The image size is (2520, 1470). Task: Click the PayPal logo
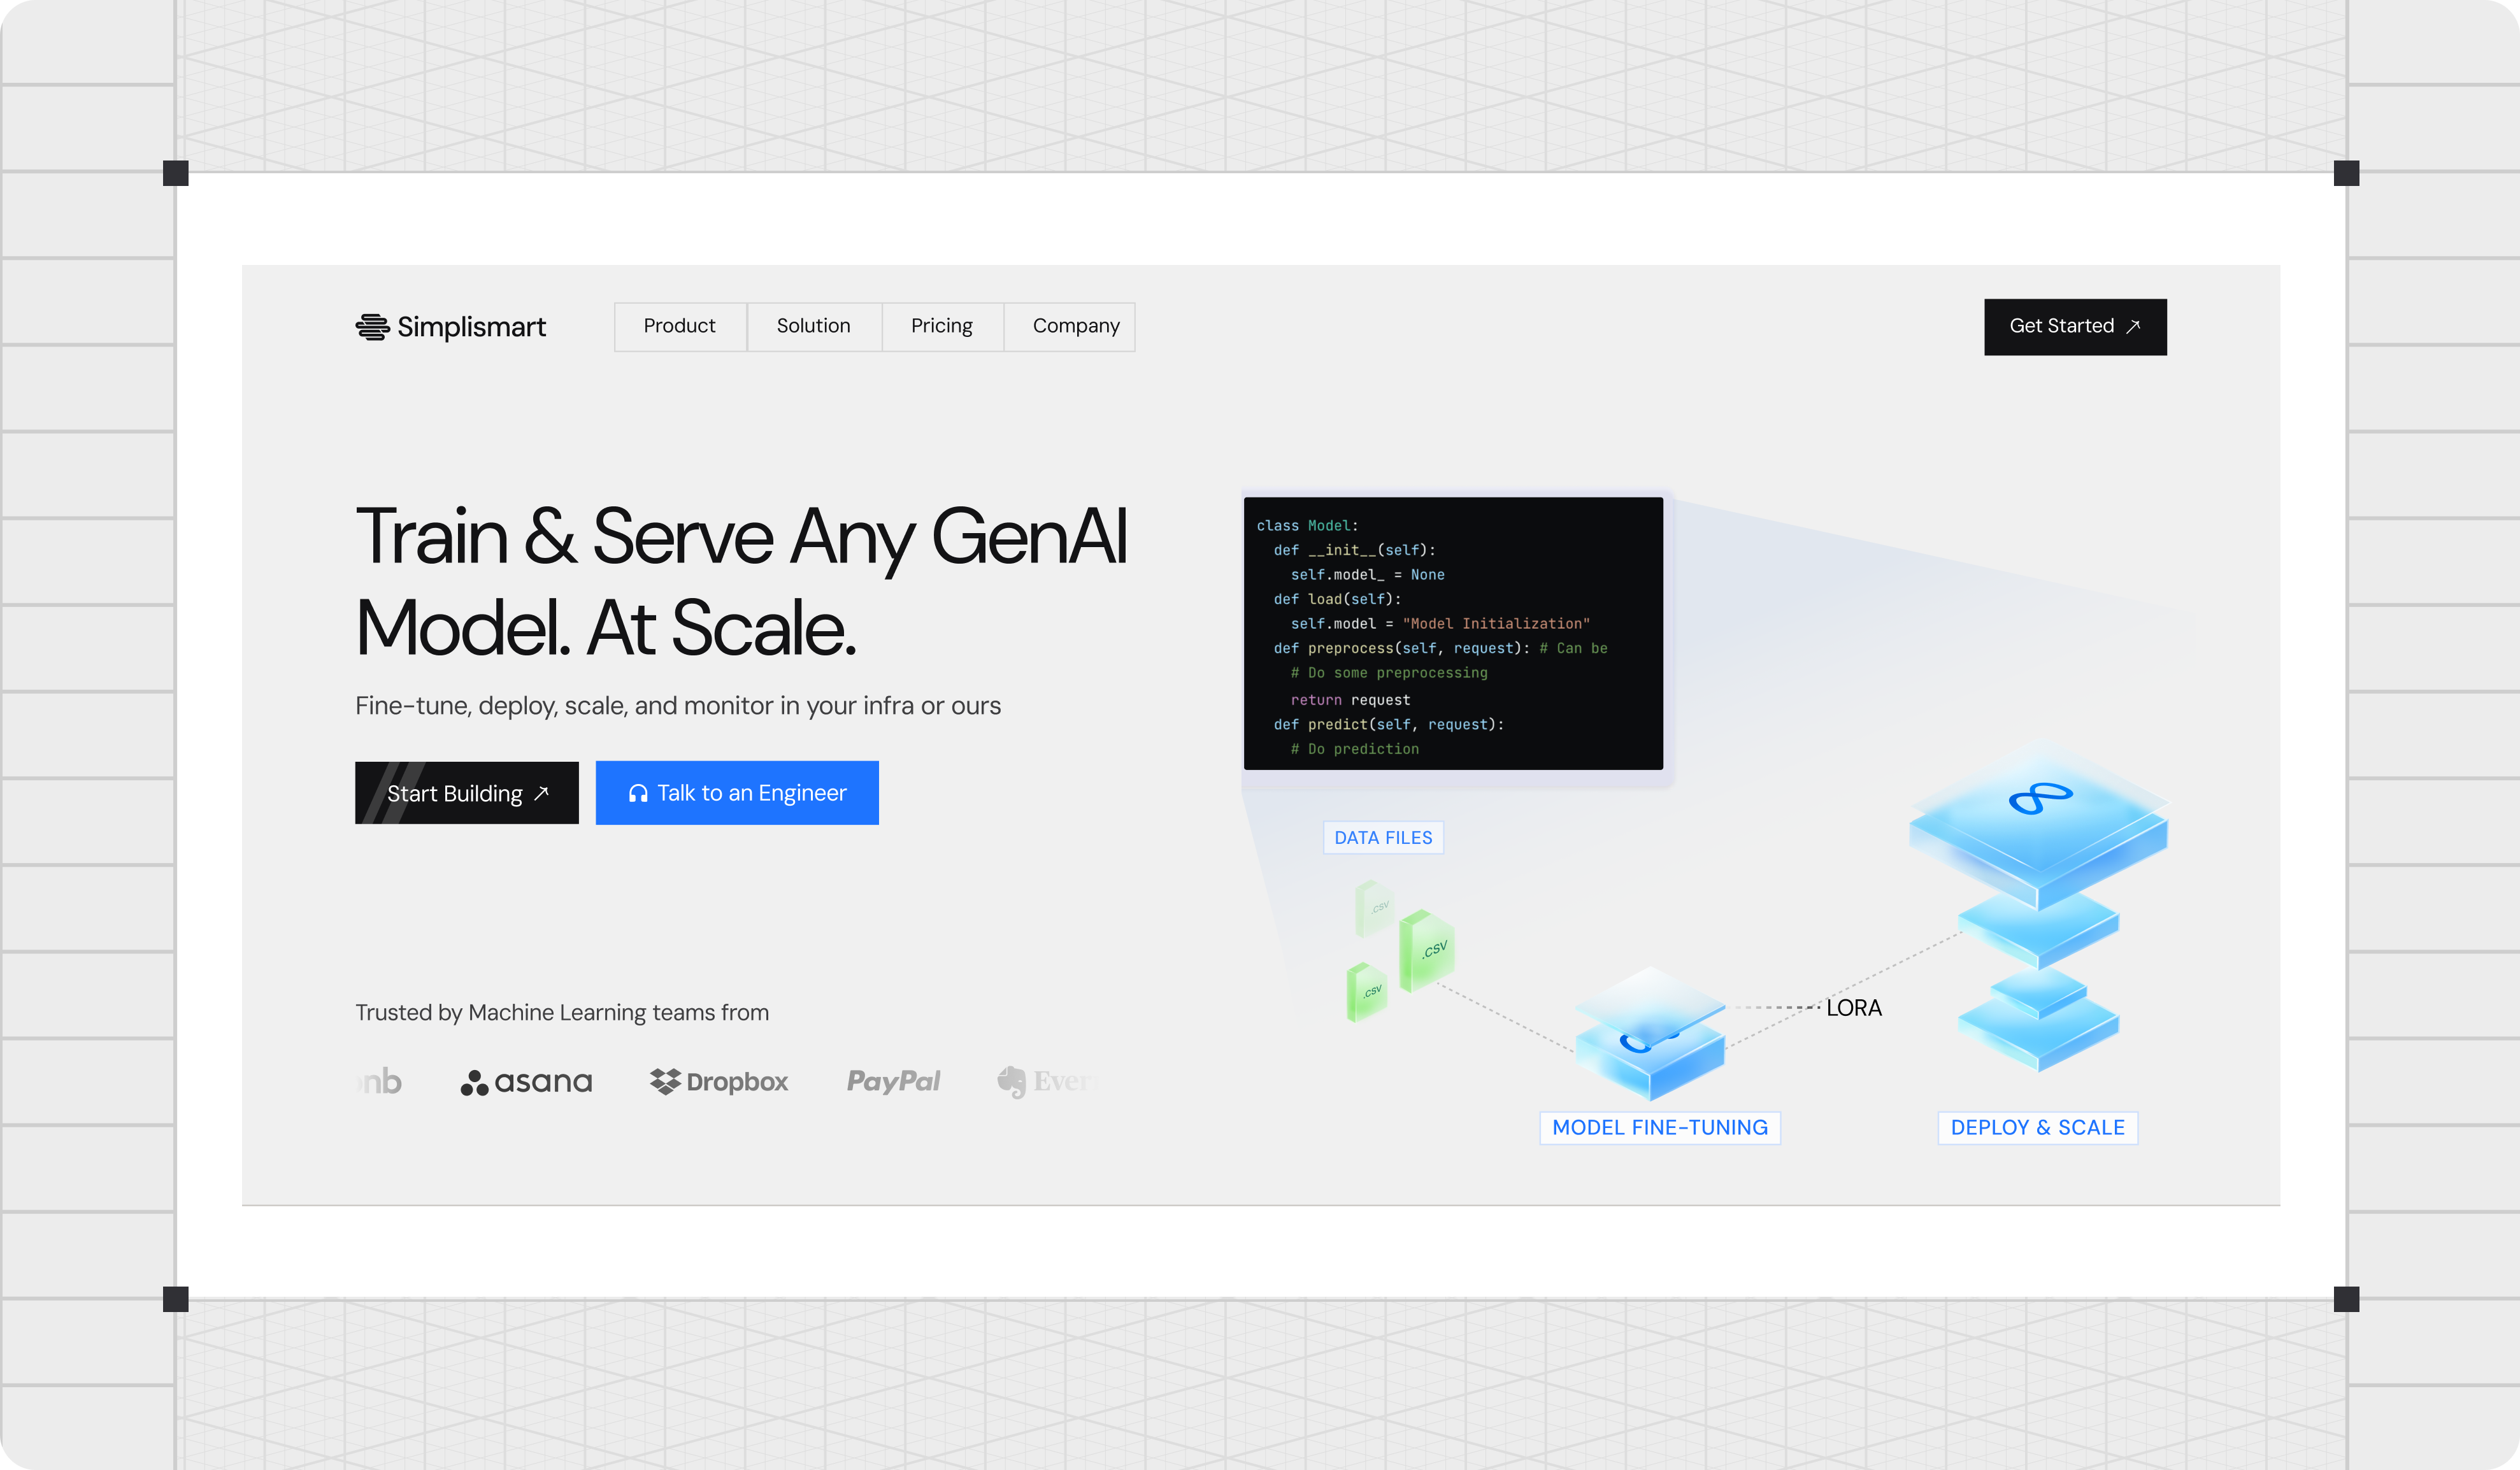893,1081
